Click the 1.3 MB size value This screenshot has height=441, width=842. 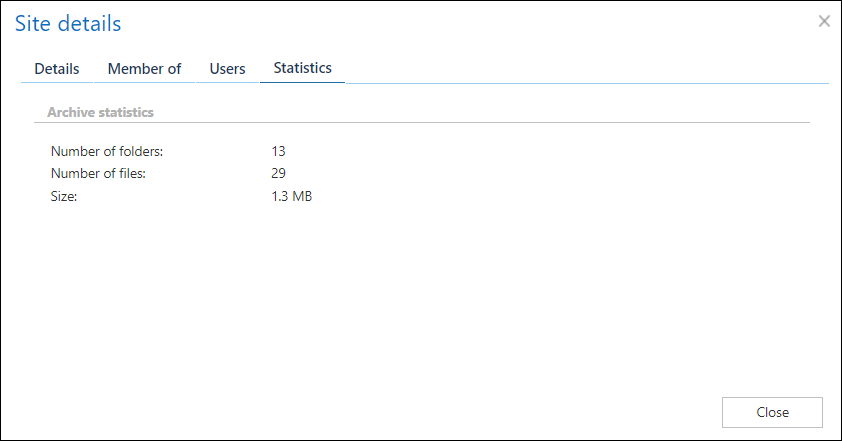click(x=292, y=197)
